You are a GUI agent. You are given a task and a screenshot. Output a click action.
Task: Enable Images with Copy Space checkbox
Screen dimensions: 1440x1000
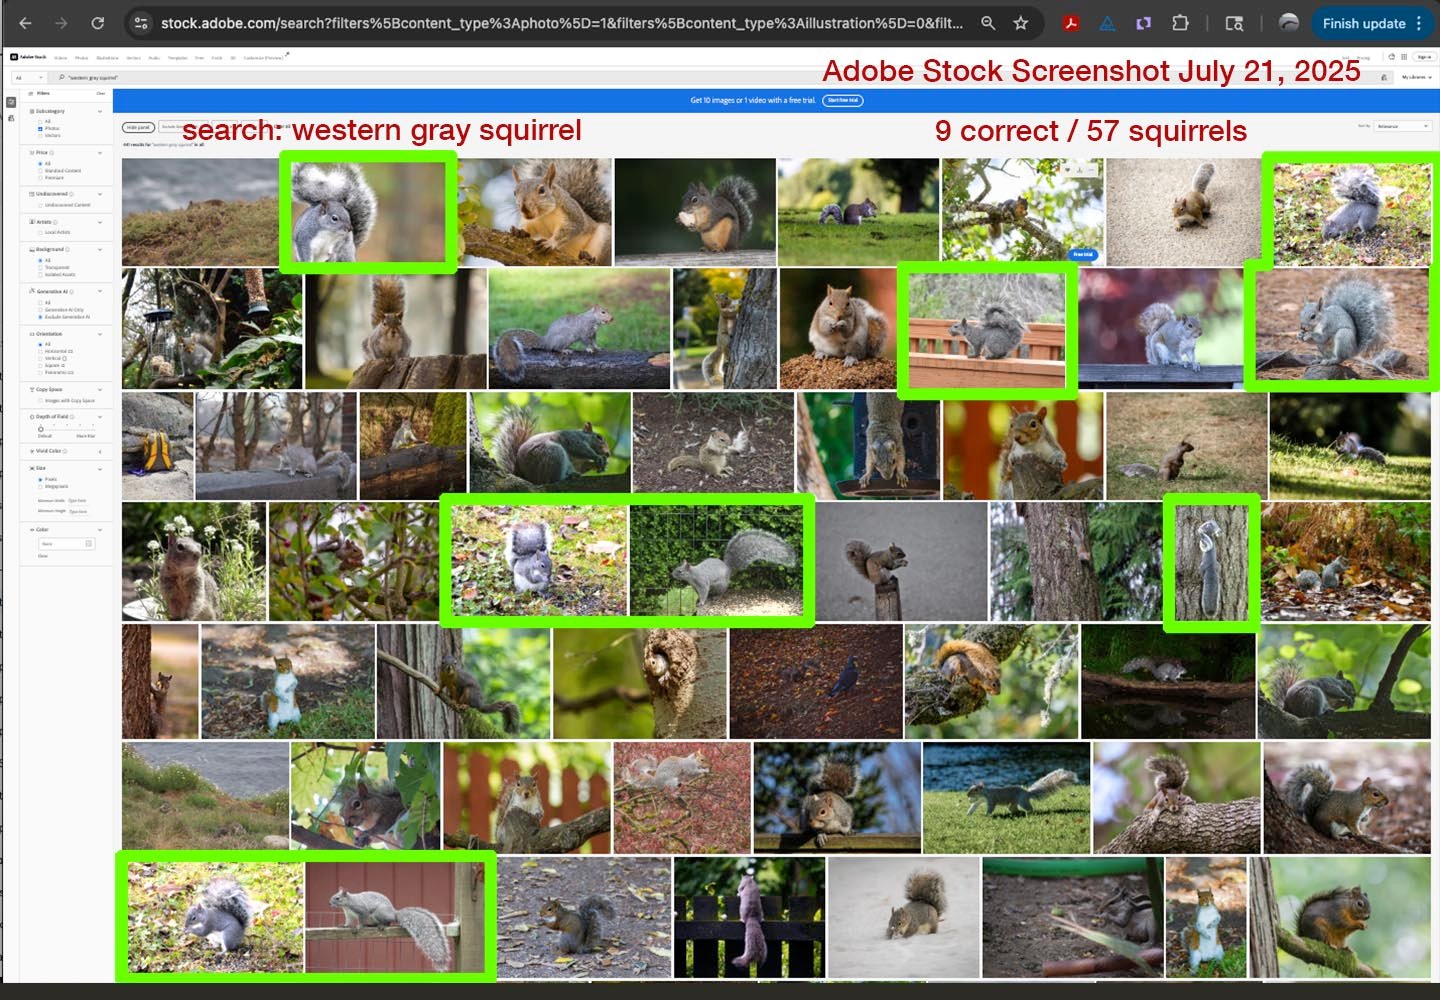coord(41,400)
